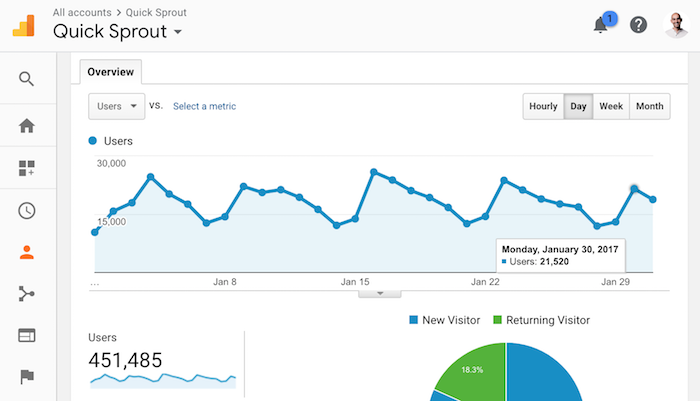The width and height of the screenshot is (700, 401).
Task: Click the January 30 data point on chart
Action: click(634, 189)
